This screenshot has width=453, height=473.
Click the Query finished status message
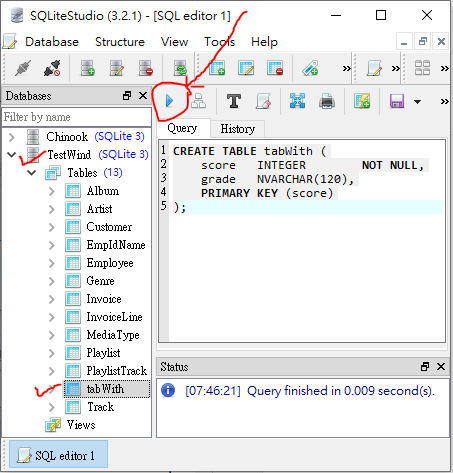[310, 391]
